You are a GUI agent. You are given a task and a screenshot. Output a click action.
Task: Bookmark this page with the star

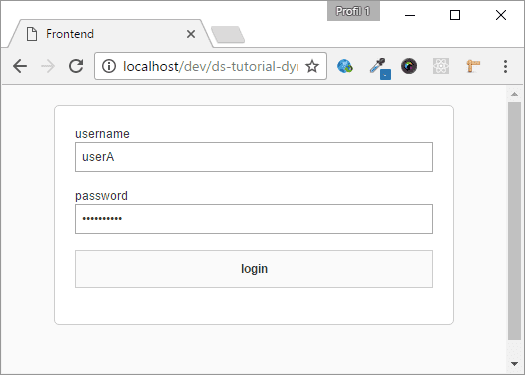pyautogui.click(x=312, y=66)
